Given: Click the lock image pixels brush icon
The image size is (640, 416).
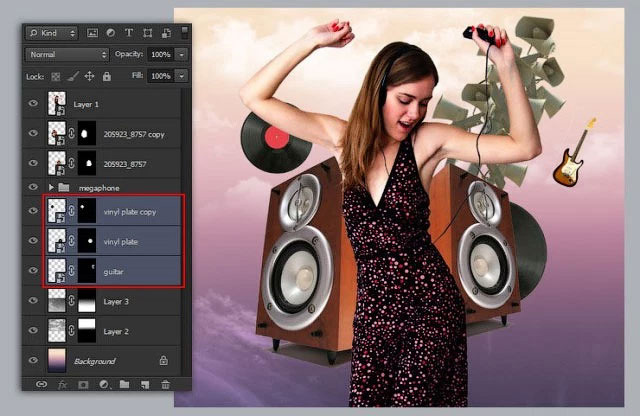Looking at the screenshot, I should pyautogui.click(x=73, y=76).
